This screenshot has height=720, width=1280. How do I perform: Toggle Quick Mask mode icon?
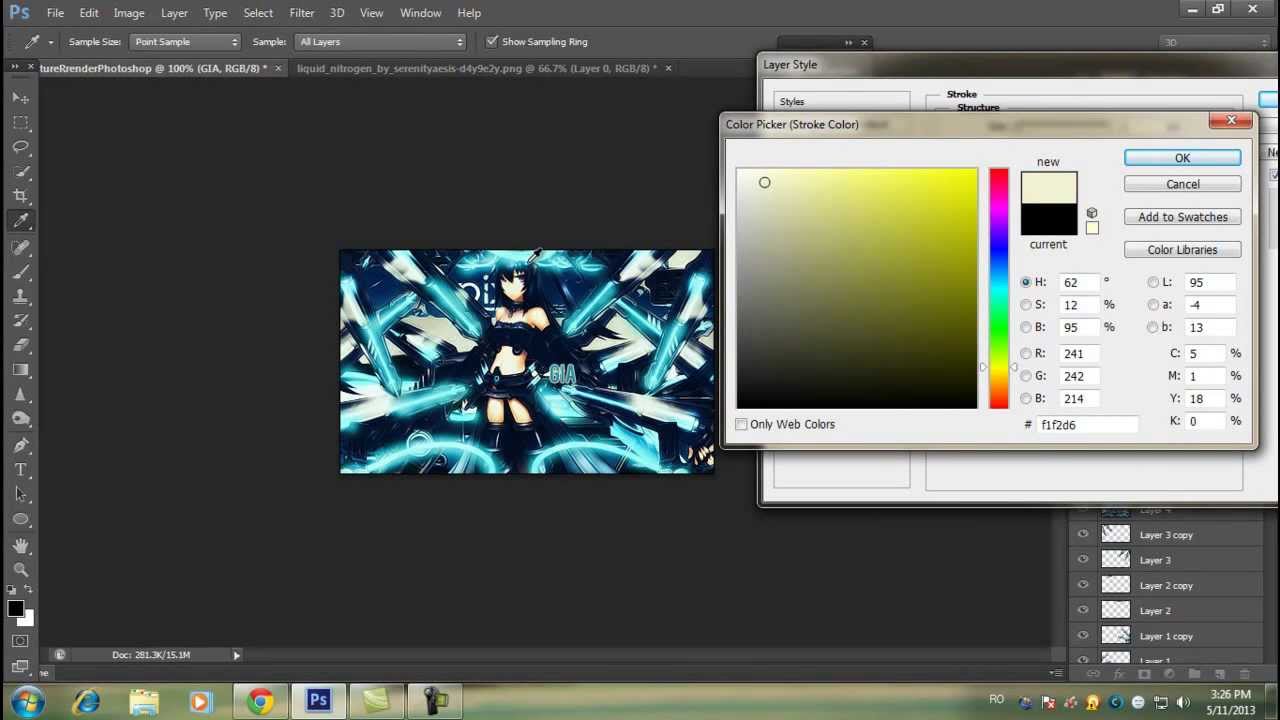(21, 641)
